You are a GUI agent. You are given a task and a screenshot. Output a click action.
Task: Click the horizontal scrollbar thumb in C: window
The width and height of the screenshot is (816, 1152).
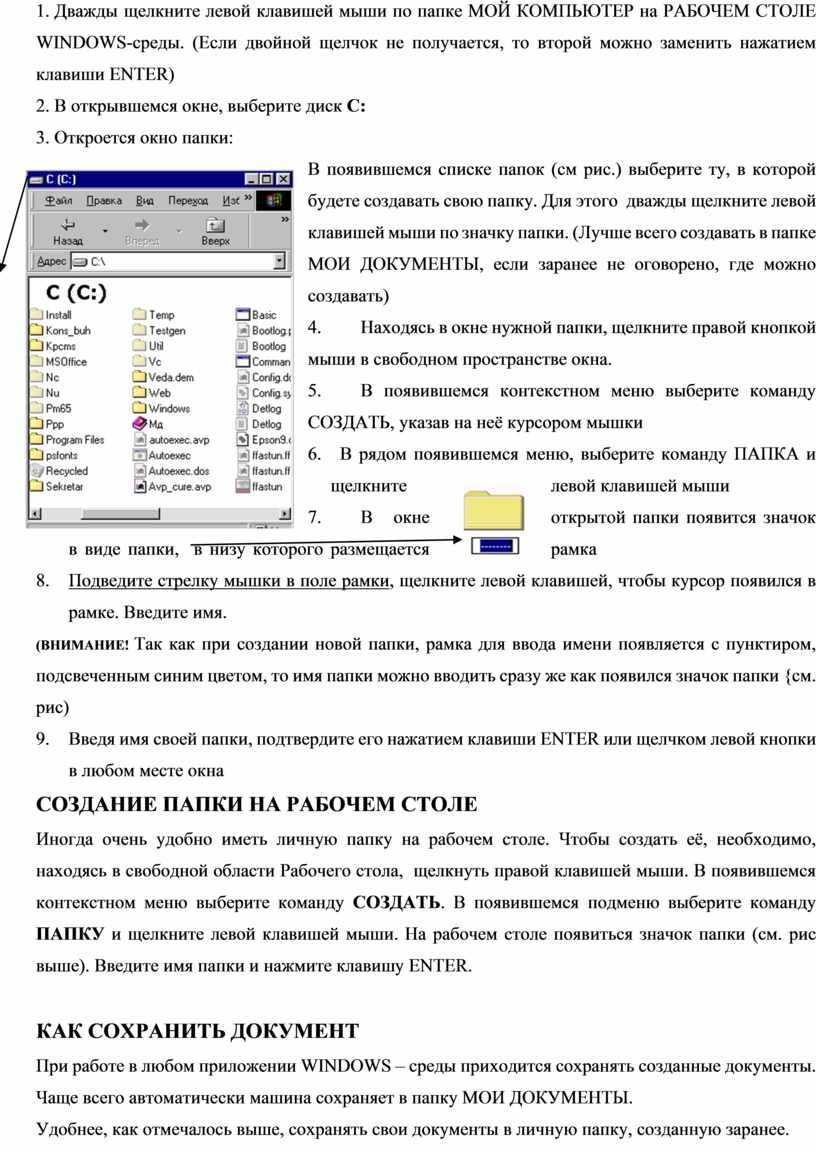120,514
